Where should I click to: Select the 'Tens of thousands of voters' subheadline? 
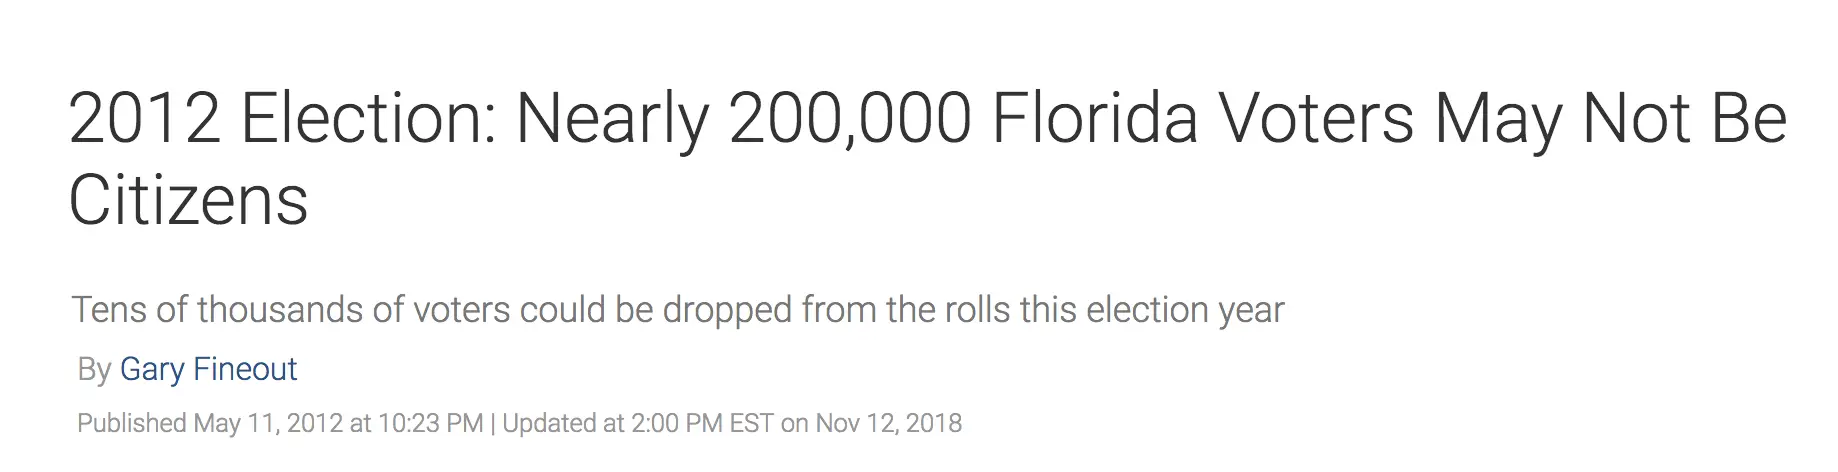pos(678,311)
